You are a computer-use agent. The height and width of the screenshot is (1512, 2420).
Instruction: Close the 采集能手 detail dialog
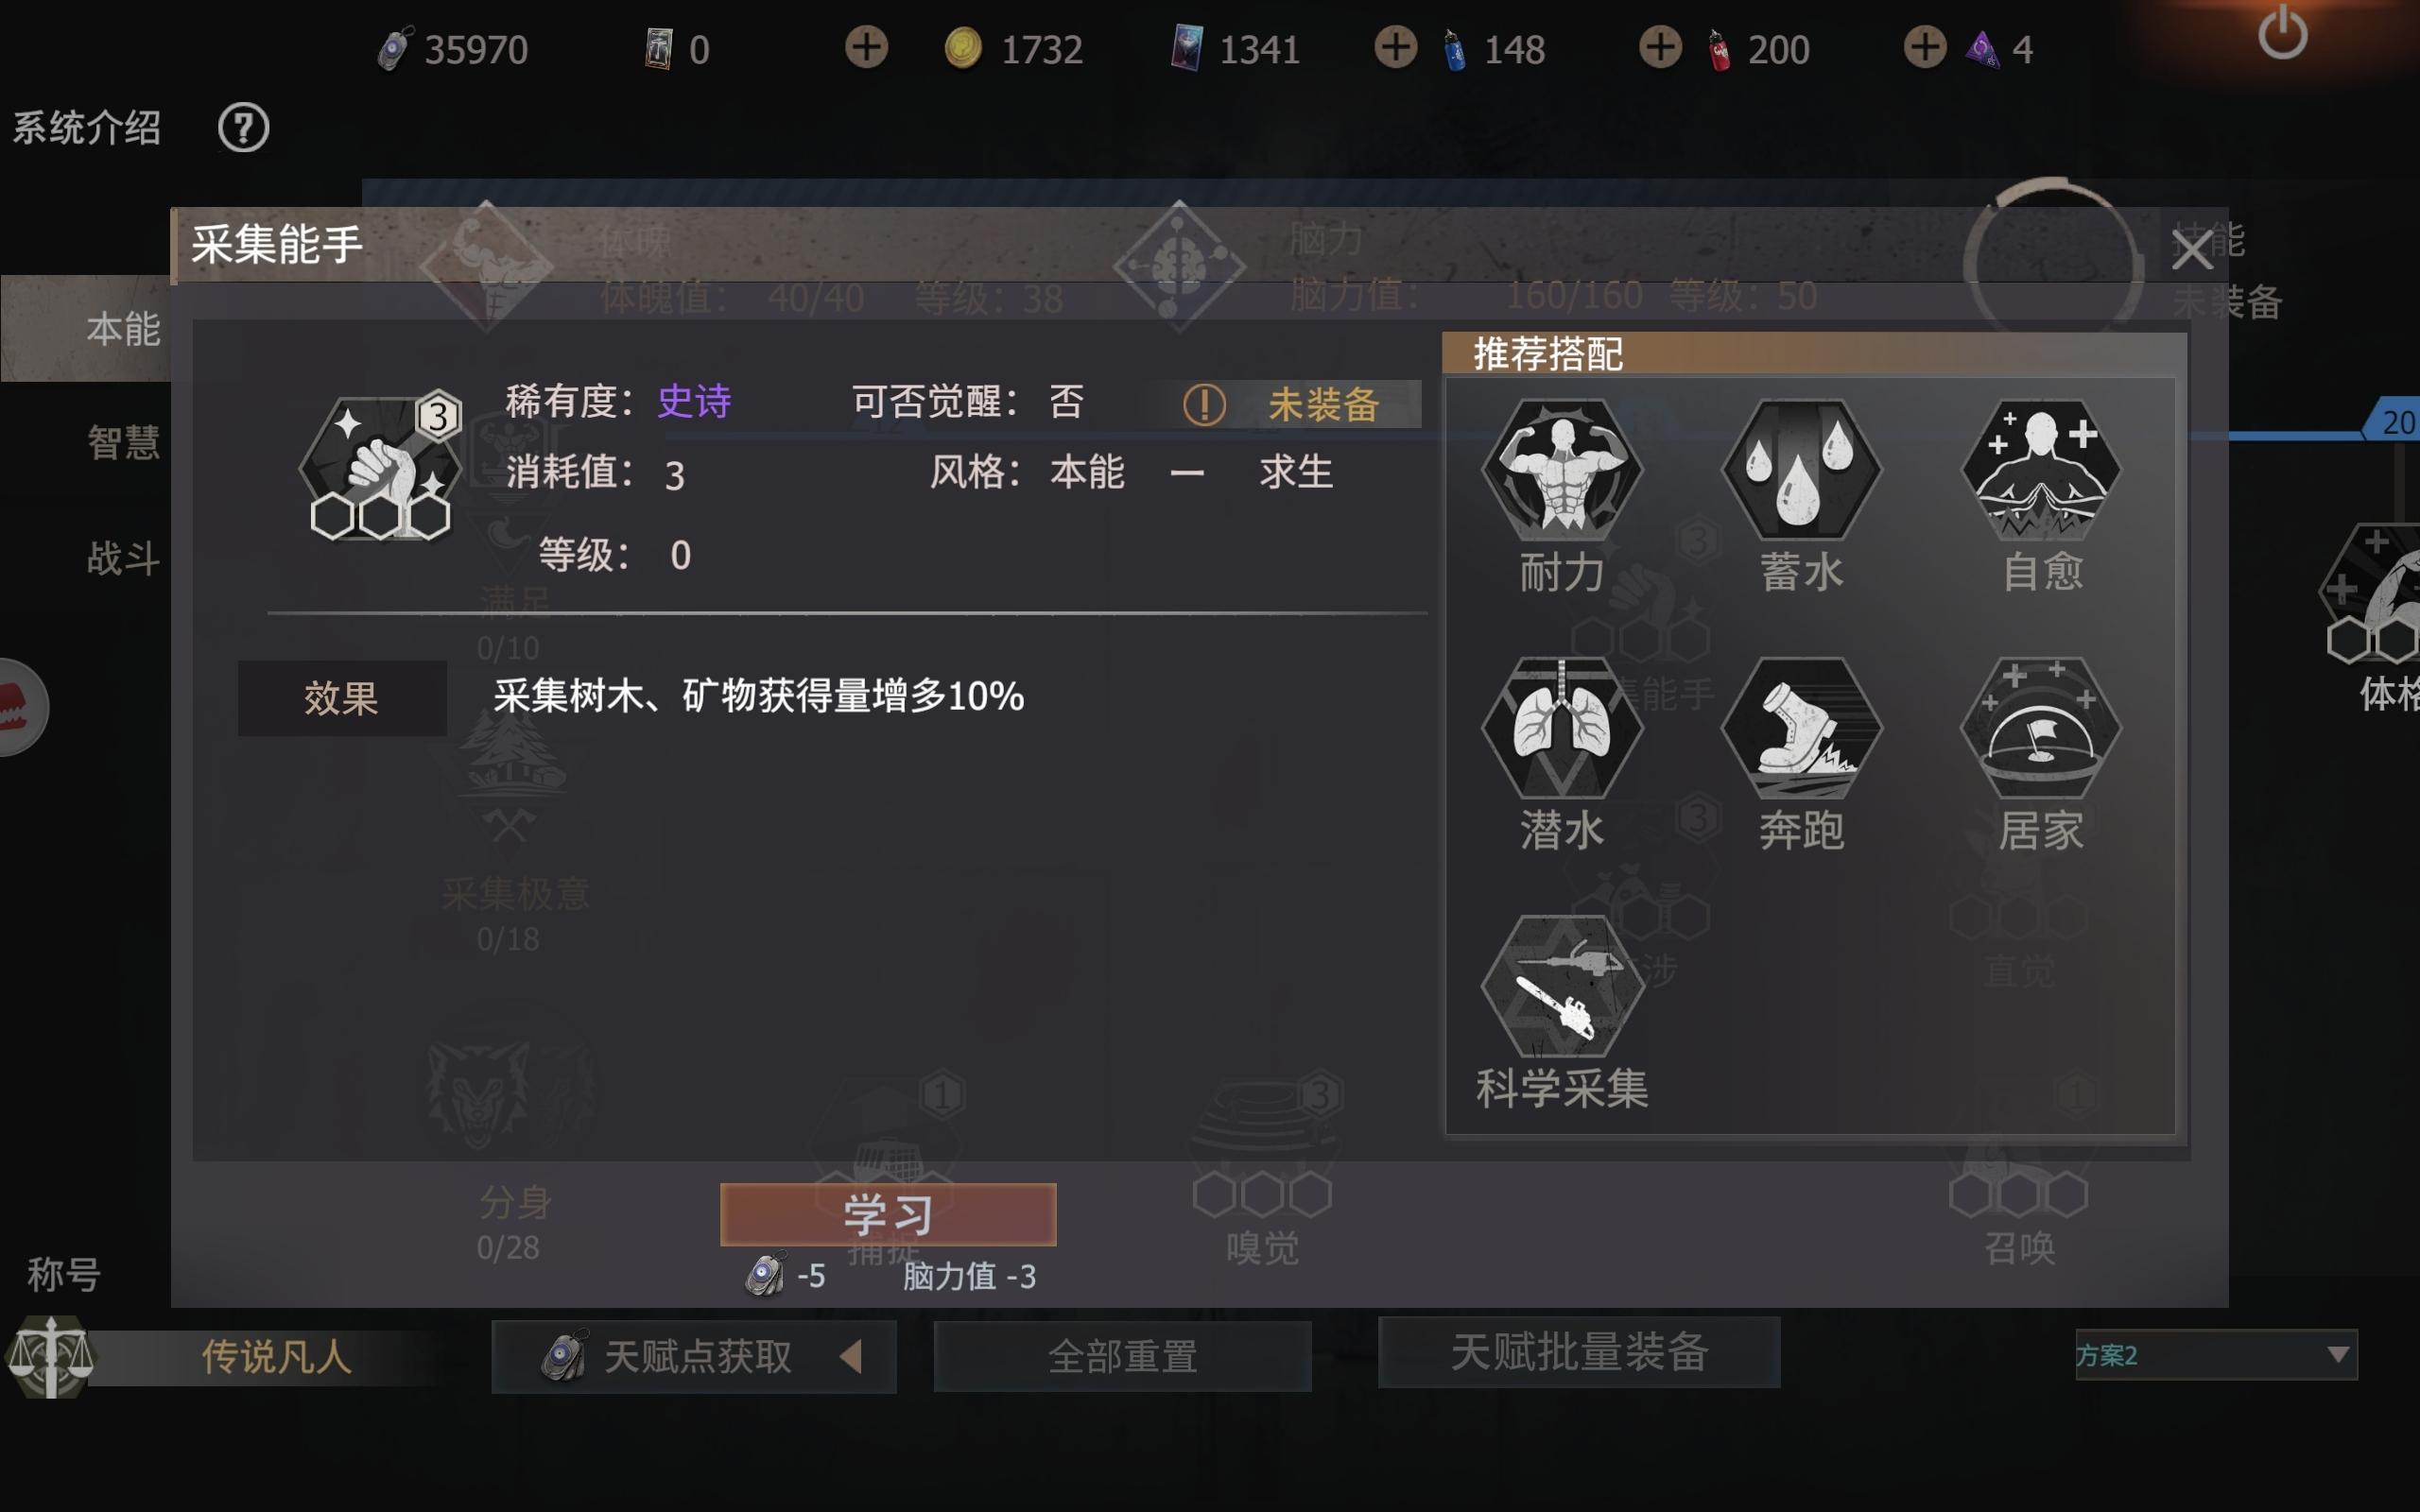(x=2191, y=250)
